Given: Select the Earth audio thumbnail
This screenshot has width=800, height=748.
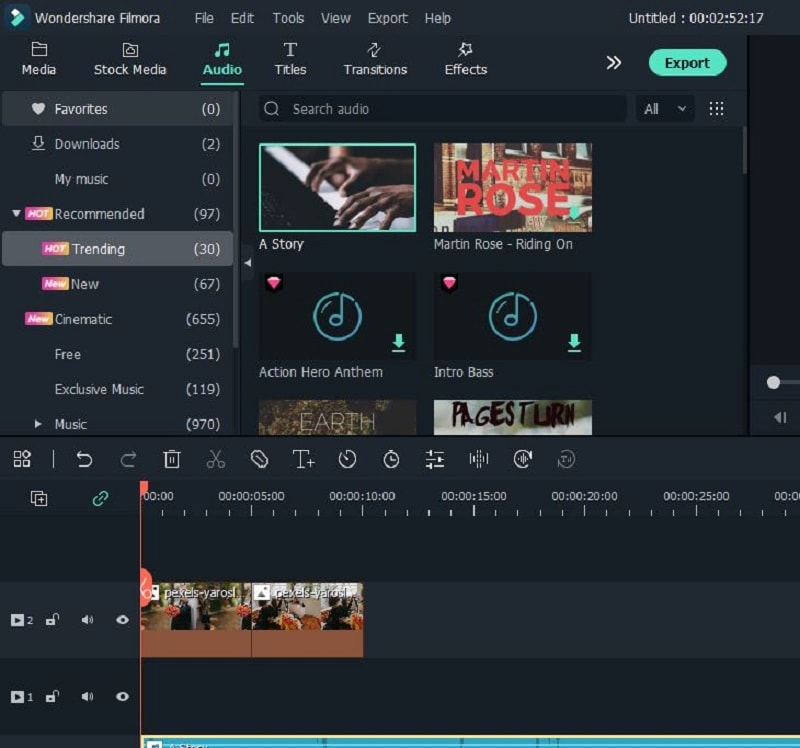Looking at the screenshot, I should point(337,417).
